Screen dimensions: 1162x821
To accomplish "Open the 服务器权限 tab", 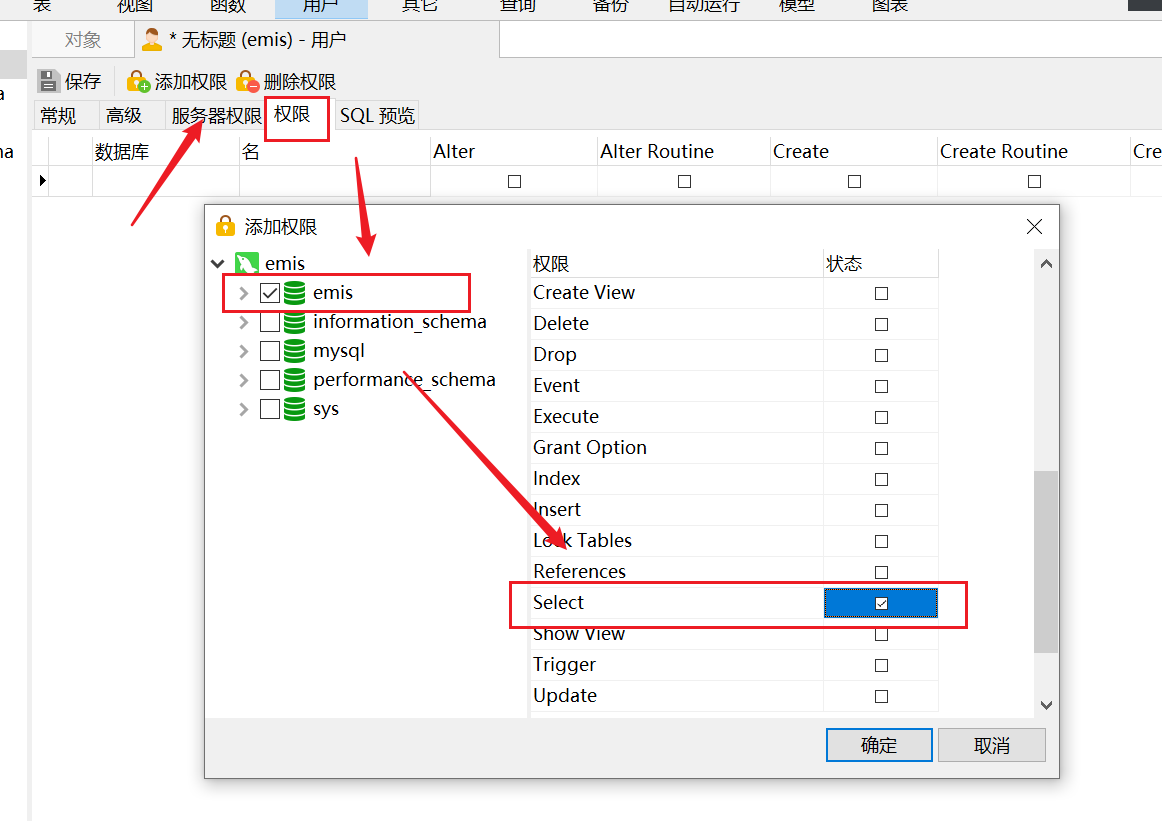I will point(216,116).
